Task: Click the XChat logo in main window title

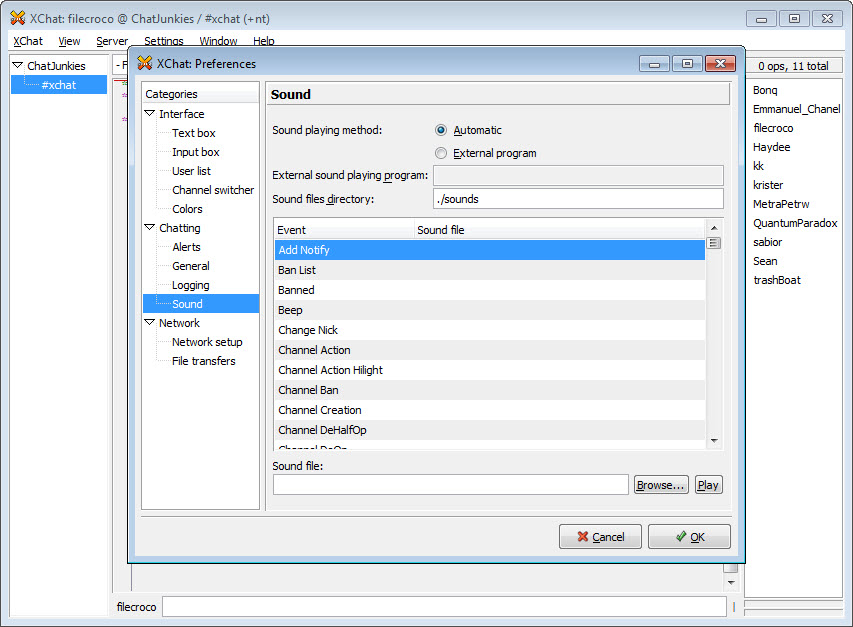Action: [17, 18]
